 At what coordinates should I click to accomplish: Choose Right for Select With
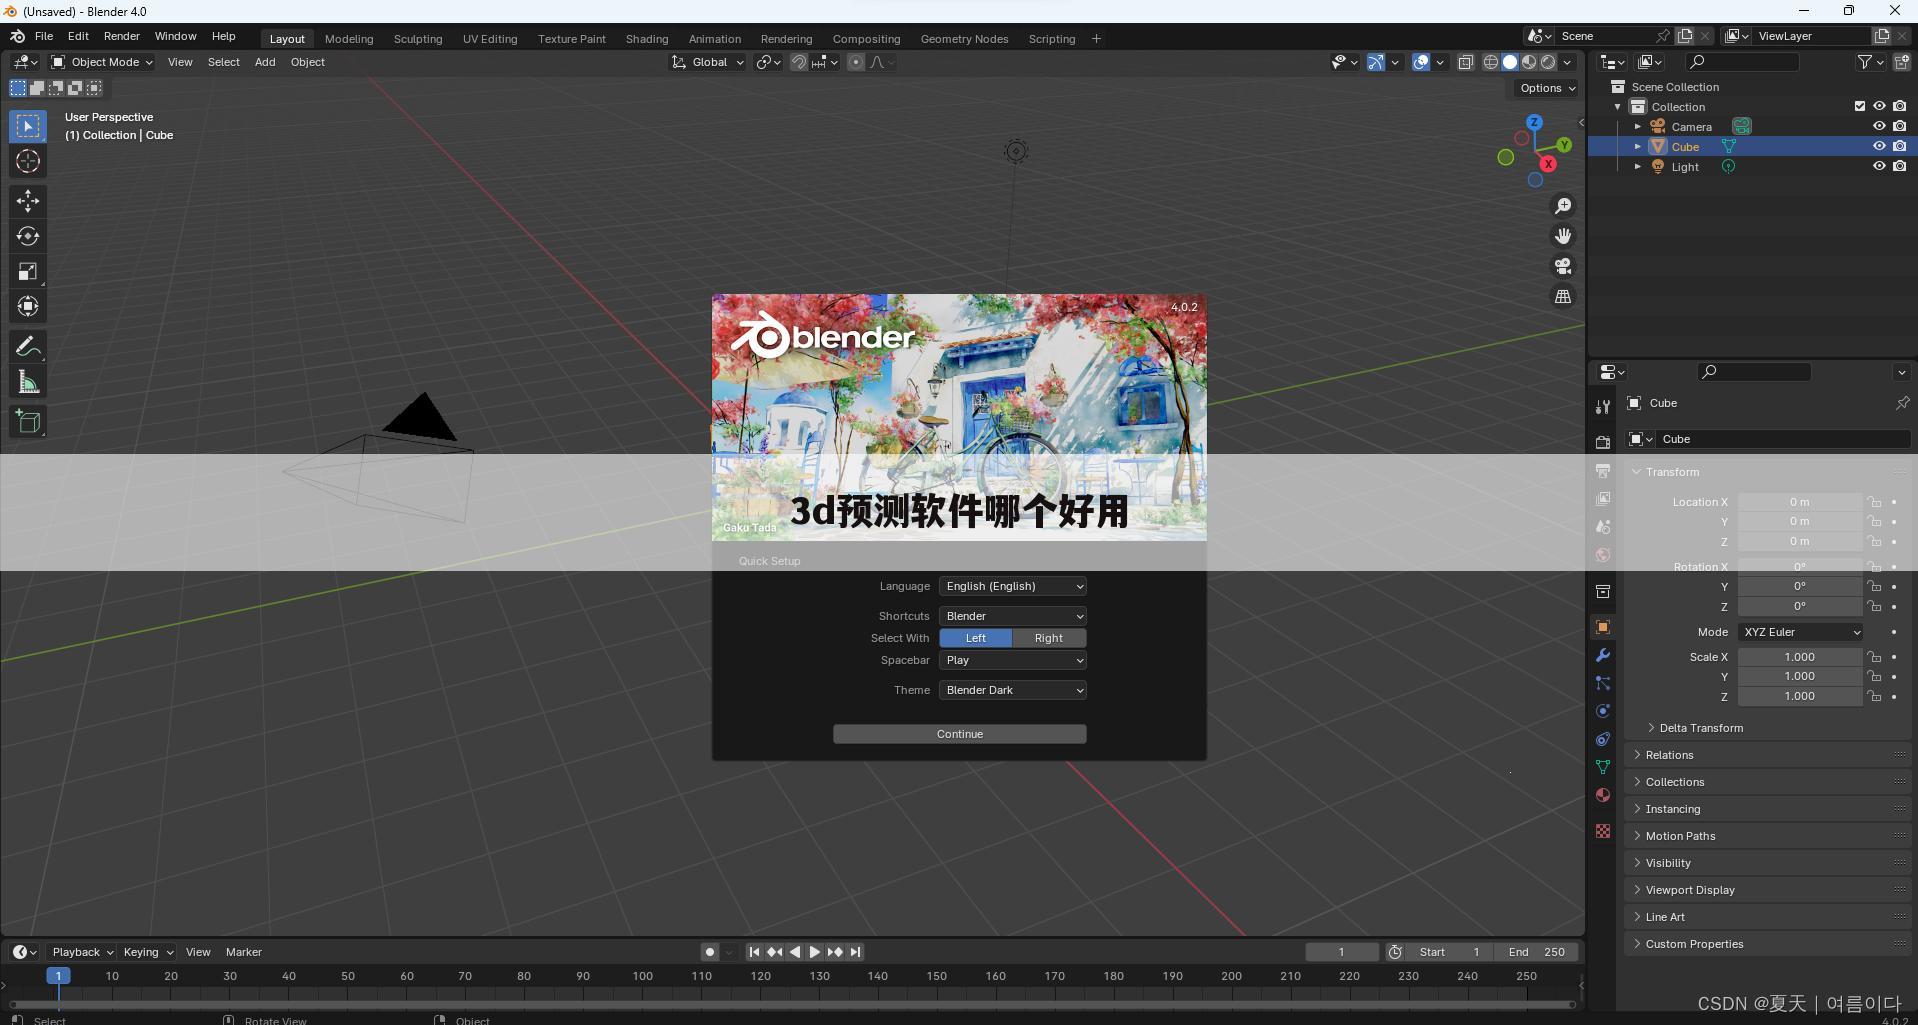(x=1049, y=638)
